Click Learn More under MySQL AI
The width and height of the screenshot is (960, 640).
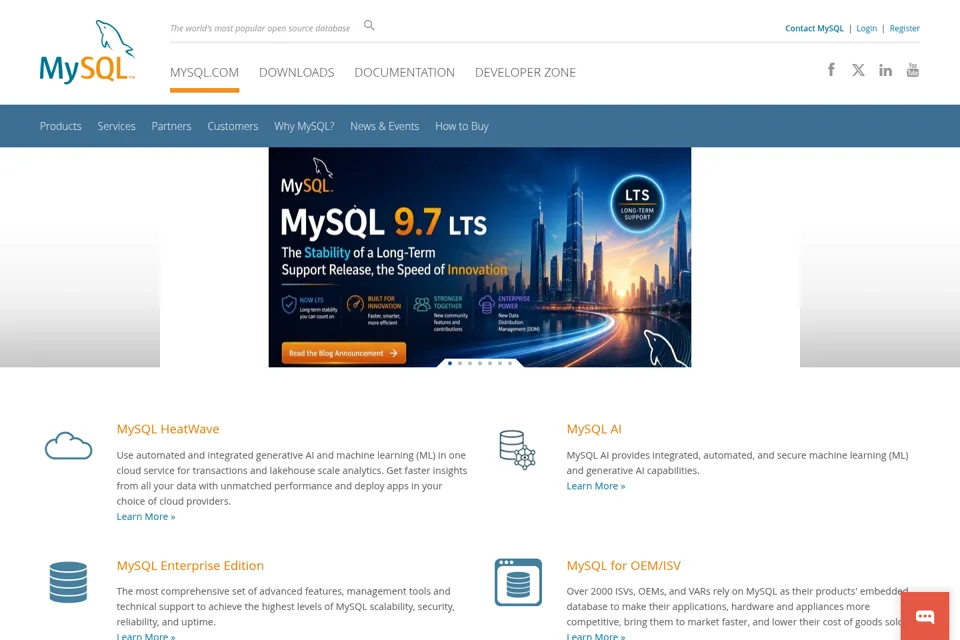click(596, 486)
